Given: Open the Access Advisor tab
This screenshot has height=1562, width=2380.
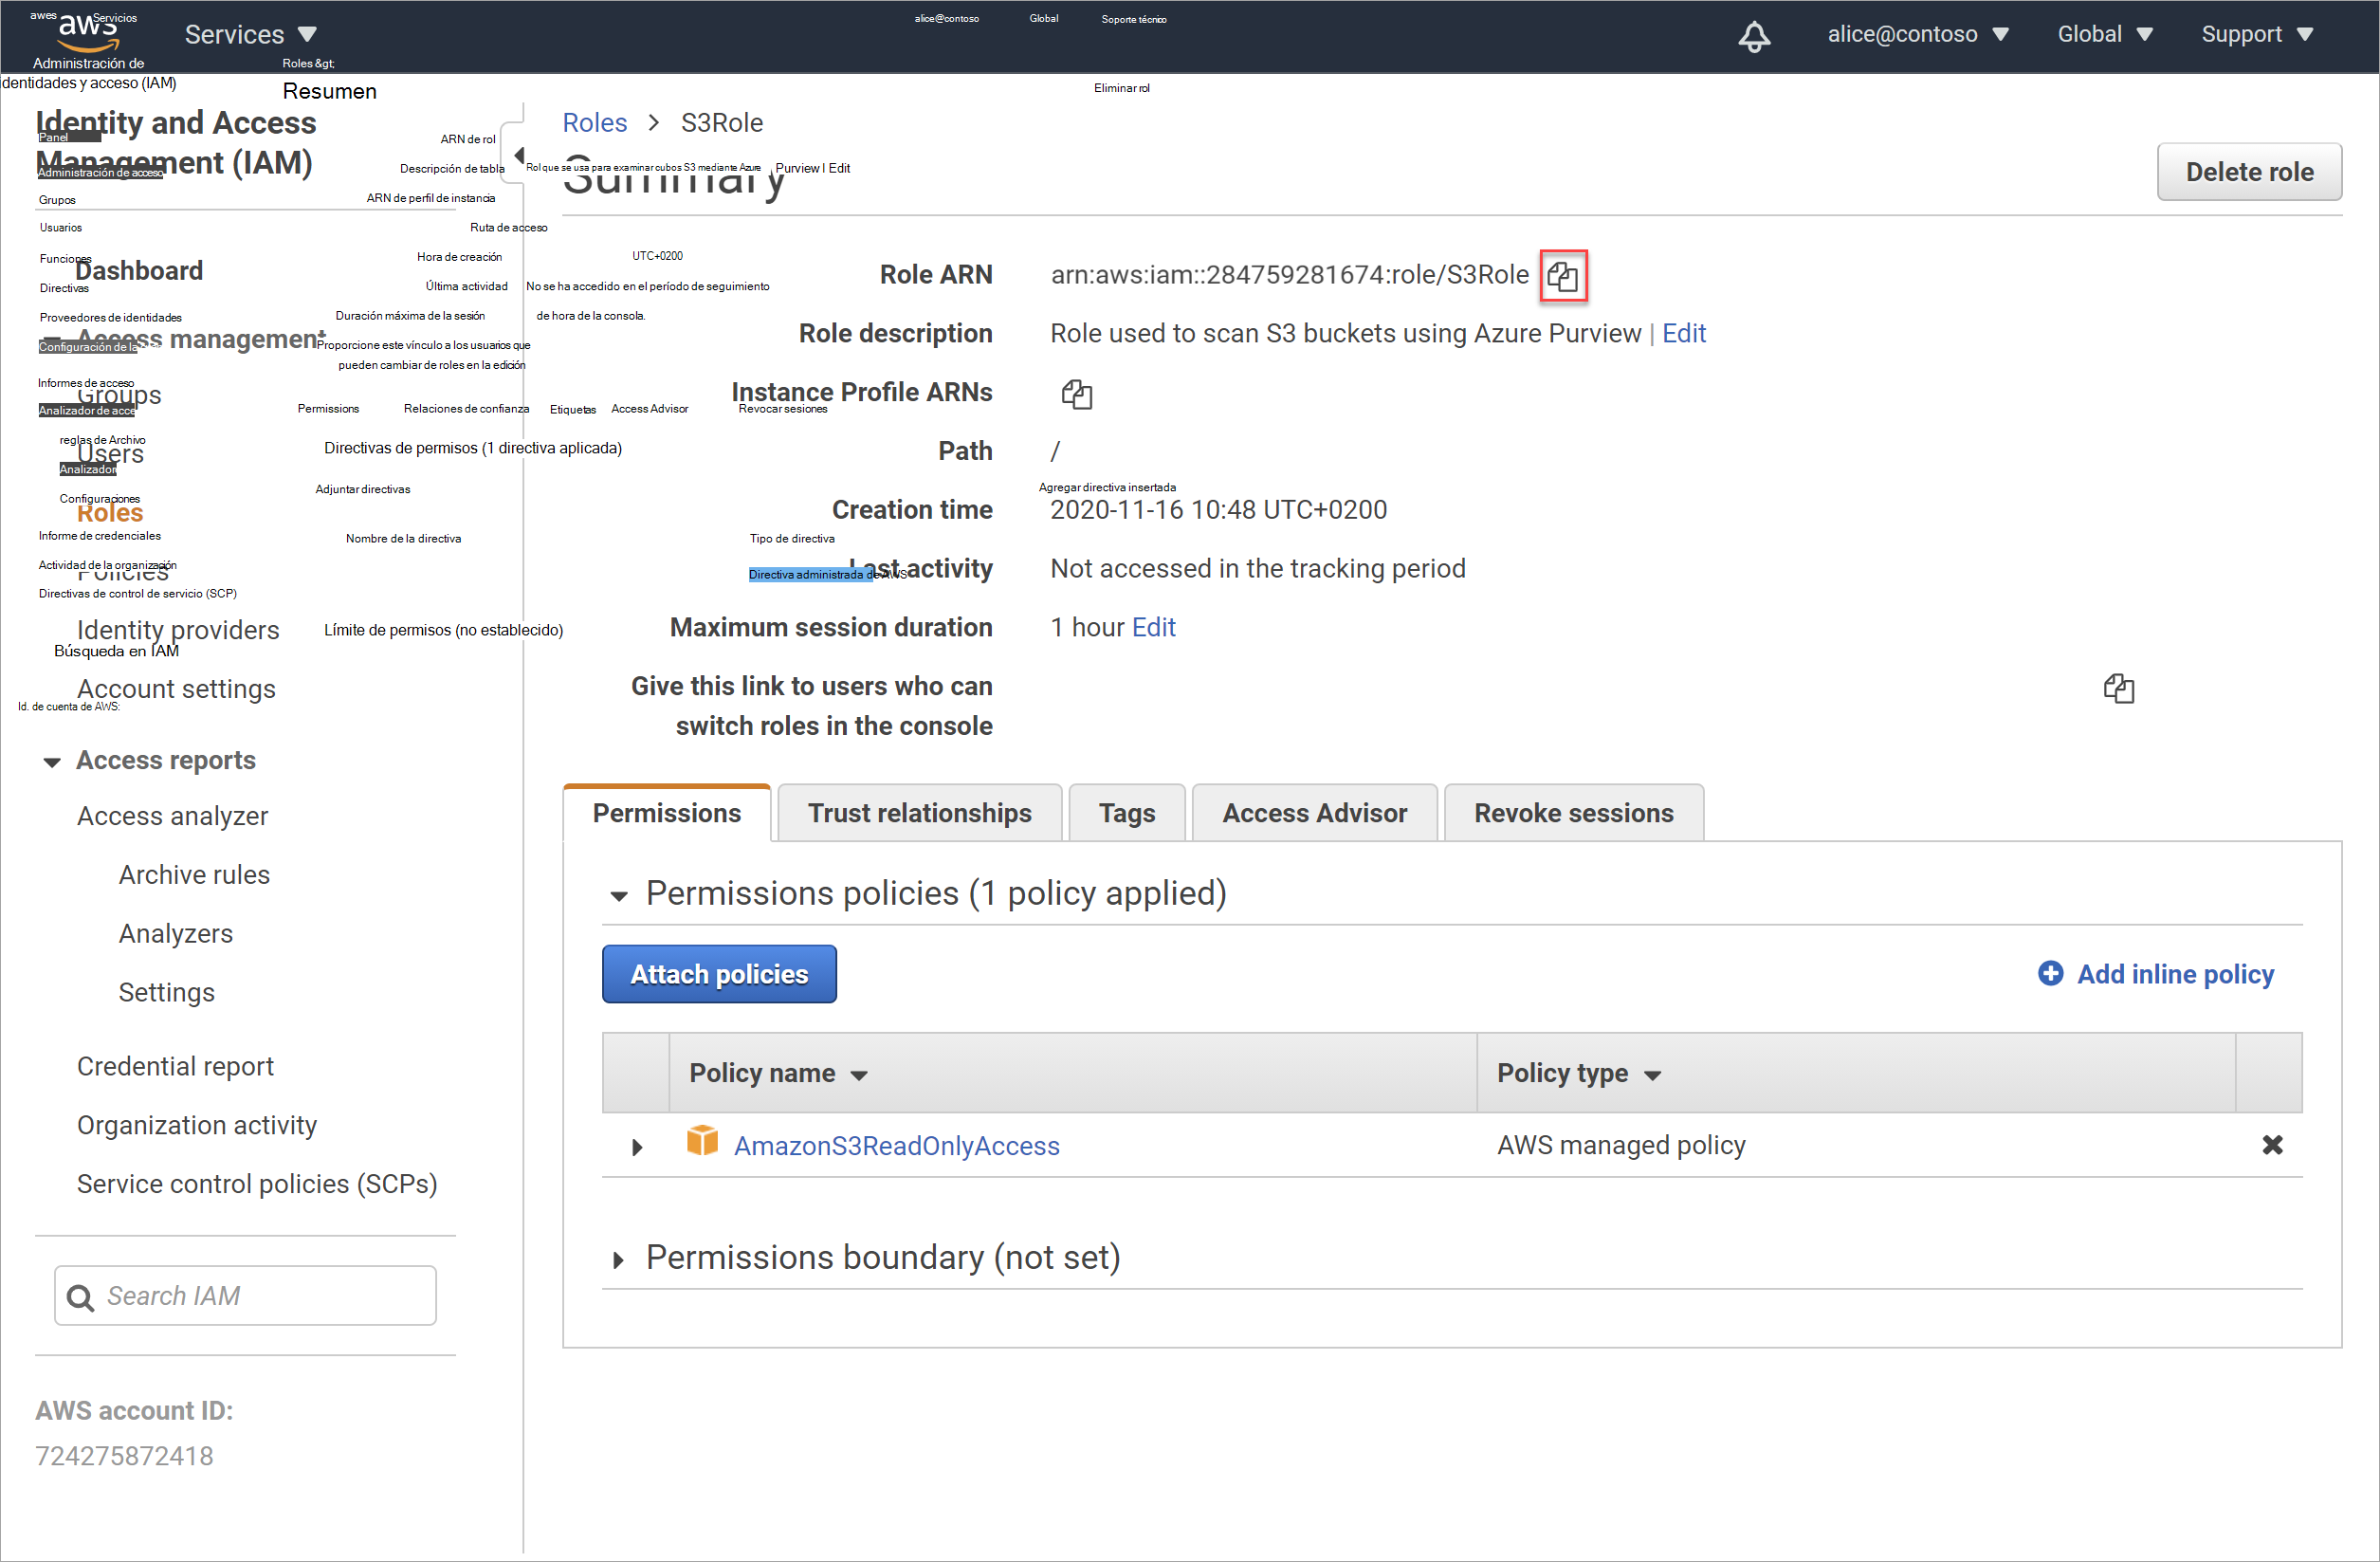Looking at the screenshot, I should coord(1314,813).
